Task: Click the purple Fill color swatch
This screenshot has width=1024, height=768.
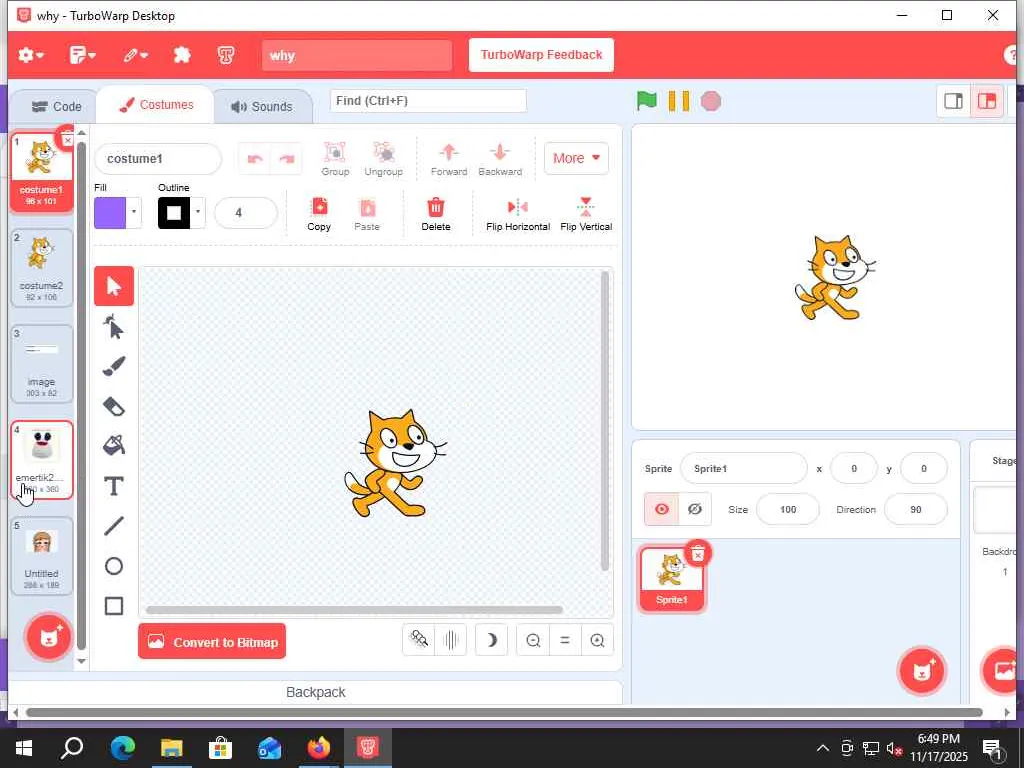Action: pyautogui.click(x=110, y=213)
